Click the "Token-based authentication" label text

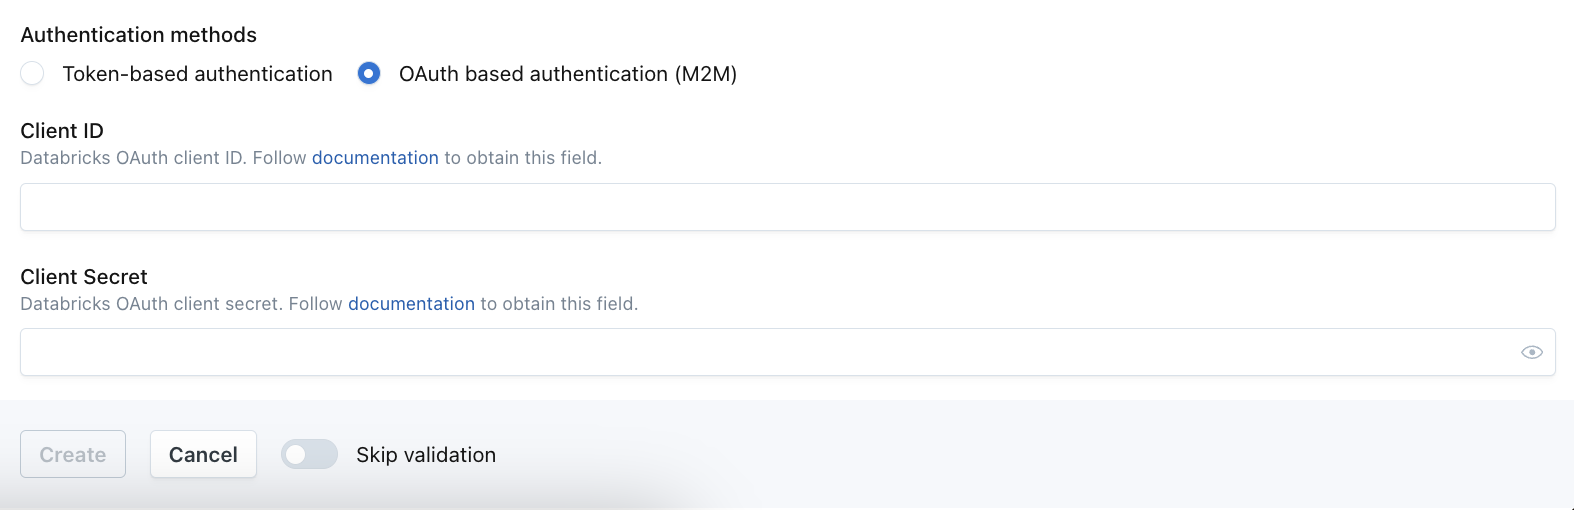[197, 74]
